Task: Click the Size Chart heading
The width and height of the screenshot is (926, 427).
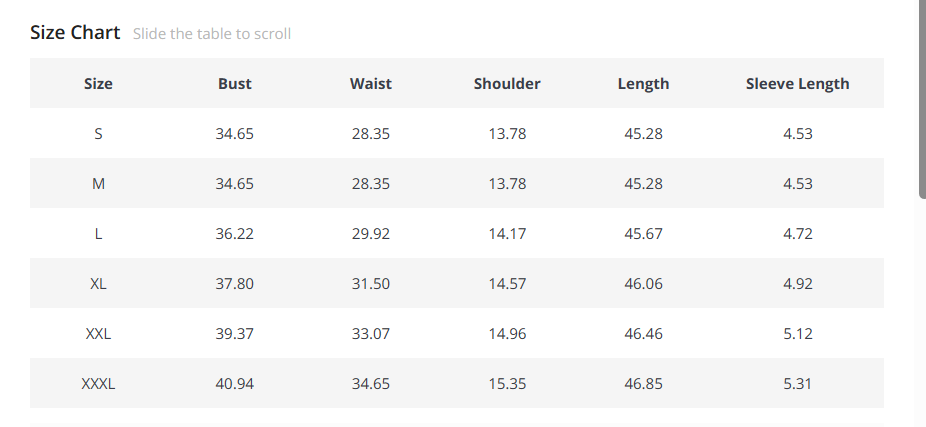Action: [x=75, y=32]
